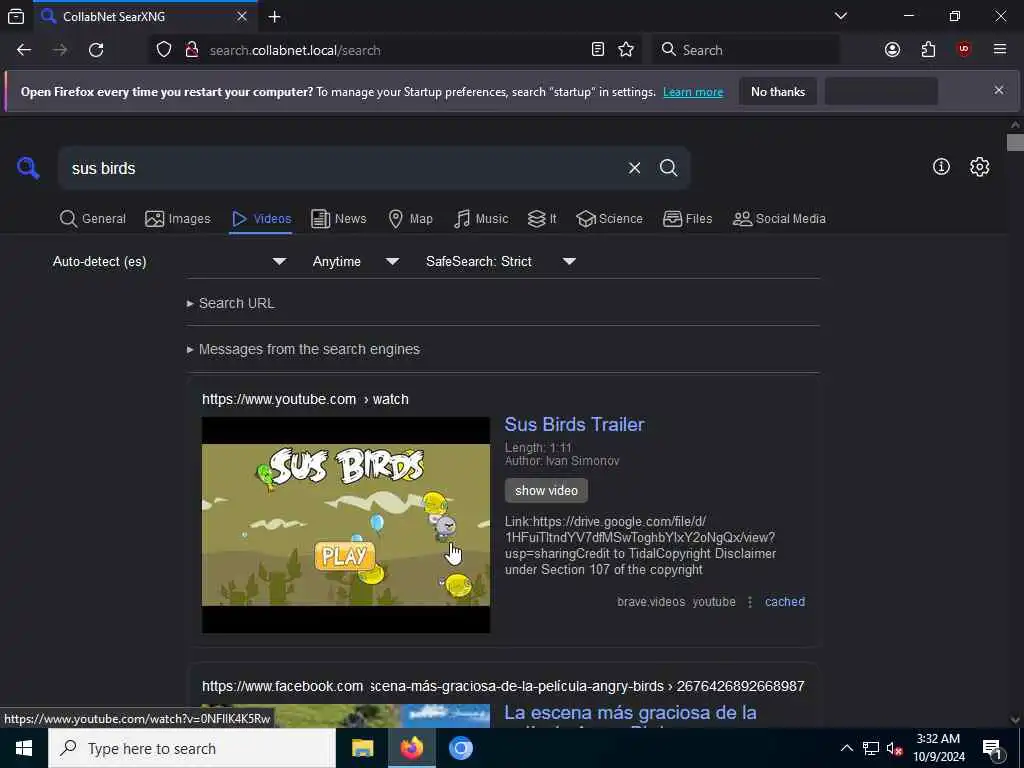Open the Anytime time range dropdown
The image size is (1024, 768).
[356, 261]
